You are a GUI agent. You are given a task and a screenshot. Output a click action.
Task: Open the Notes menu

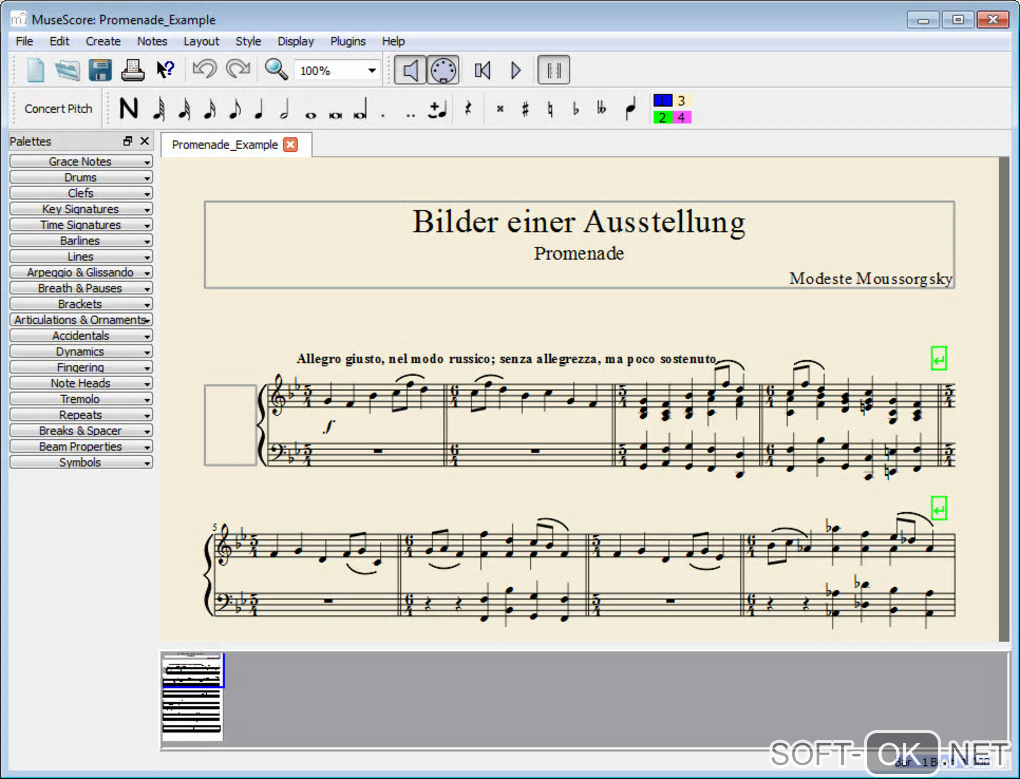pos(152,41)
